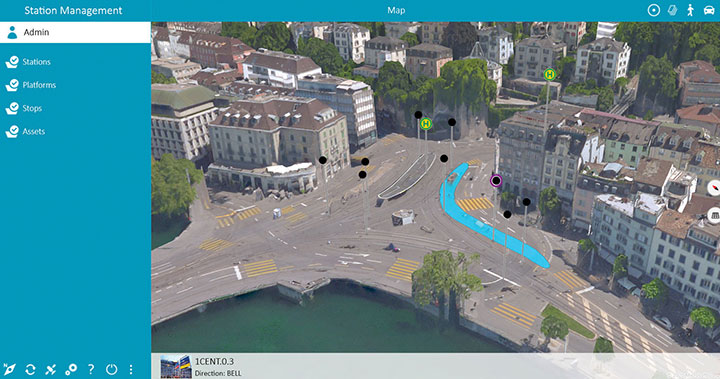Click the purple-ringed selected stop marker
The image size is (720, 379).
pyautogui.click(x=496, y=181)
